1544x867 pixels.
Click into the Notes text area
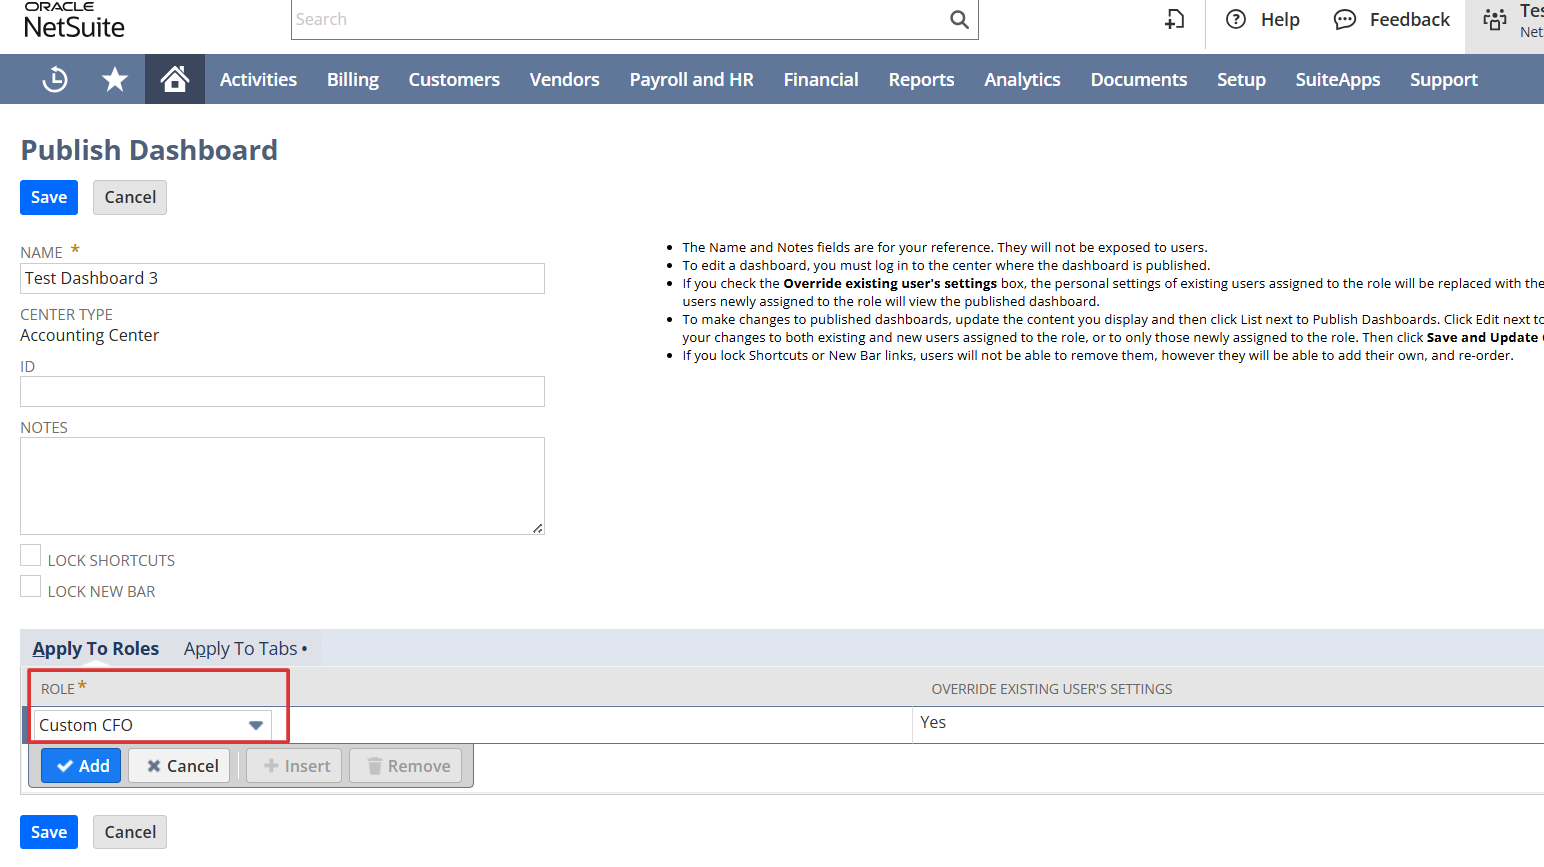[282, 485]
